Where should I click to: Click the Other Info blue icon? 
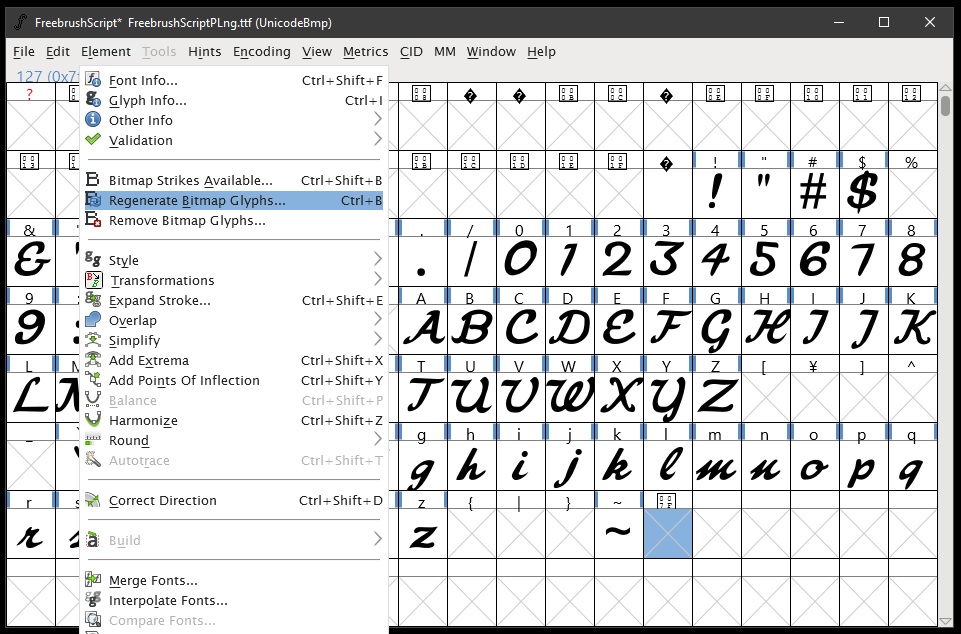[93, 120]
